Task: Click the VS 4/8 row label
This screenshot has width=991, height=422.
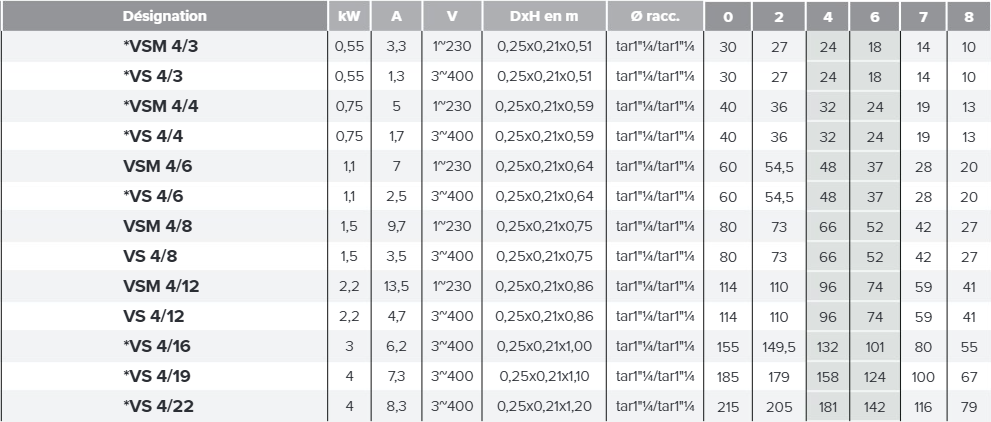Action: coord(150,256)
